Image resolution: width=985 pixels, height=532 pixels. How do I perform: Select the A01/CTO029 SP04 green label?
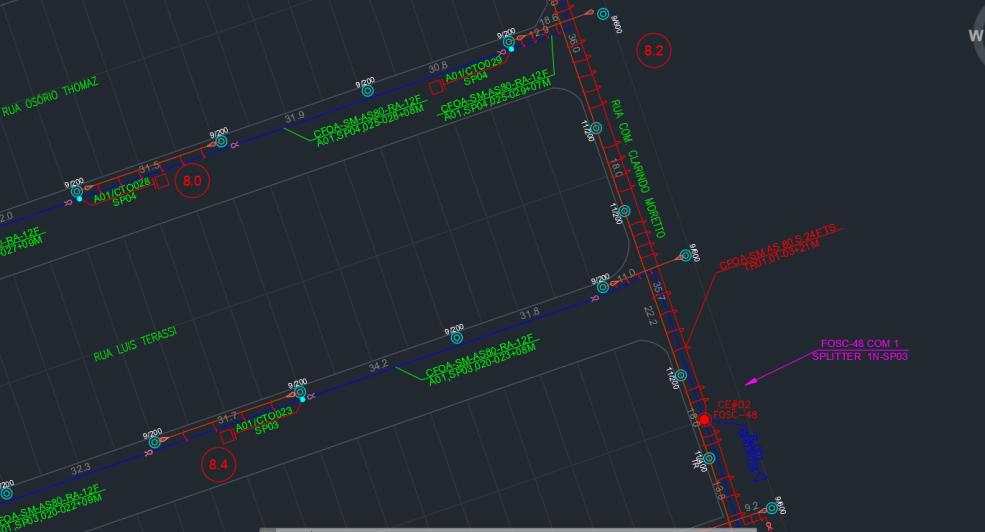pos(474,71)
